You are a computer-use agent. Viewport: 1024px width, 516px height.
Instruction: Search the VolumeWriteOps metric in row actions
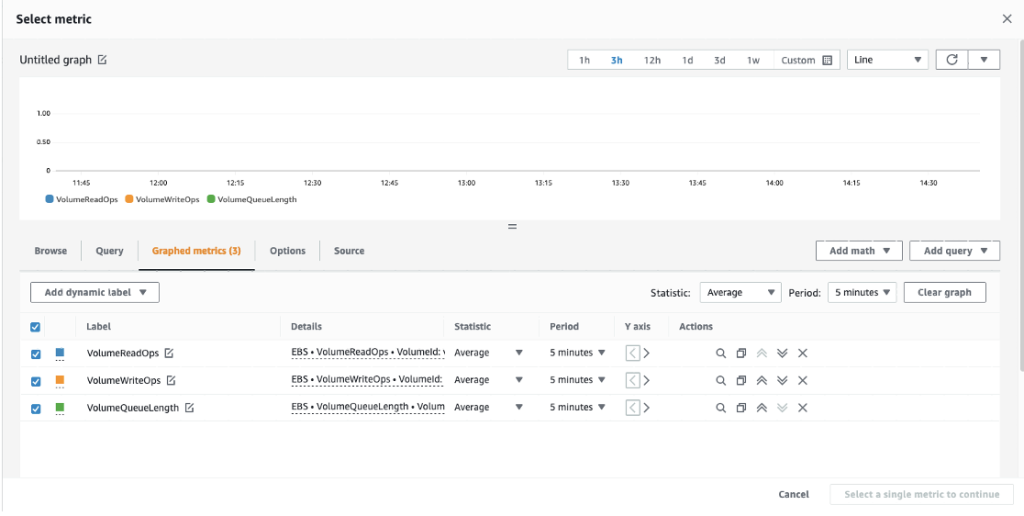(x=721, y=380)
